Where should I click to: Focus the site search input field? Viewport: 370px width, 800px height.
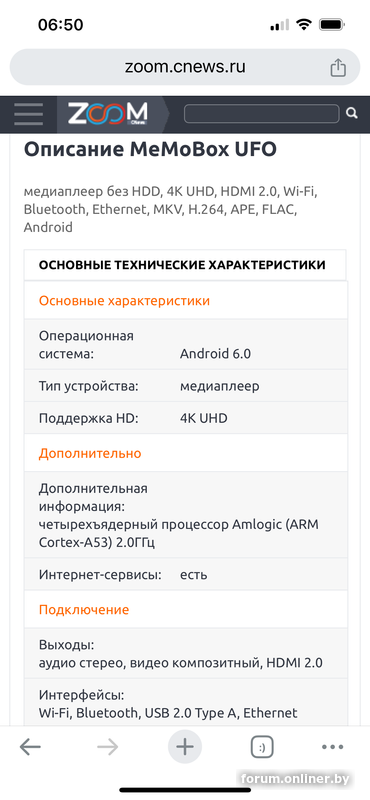(261, 113)
